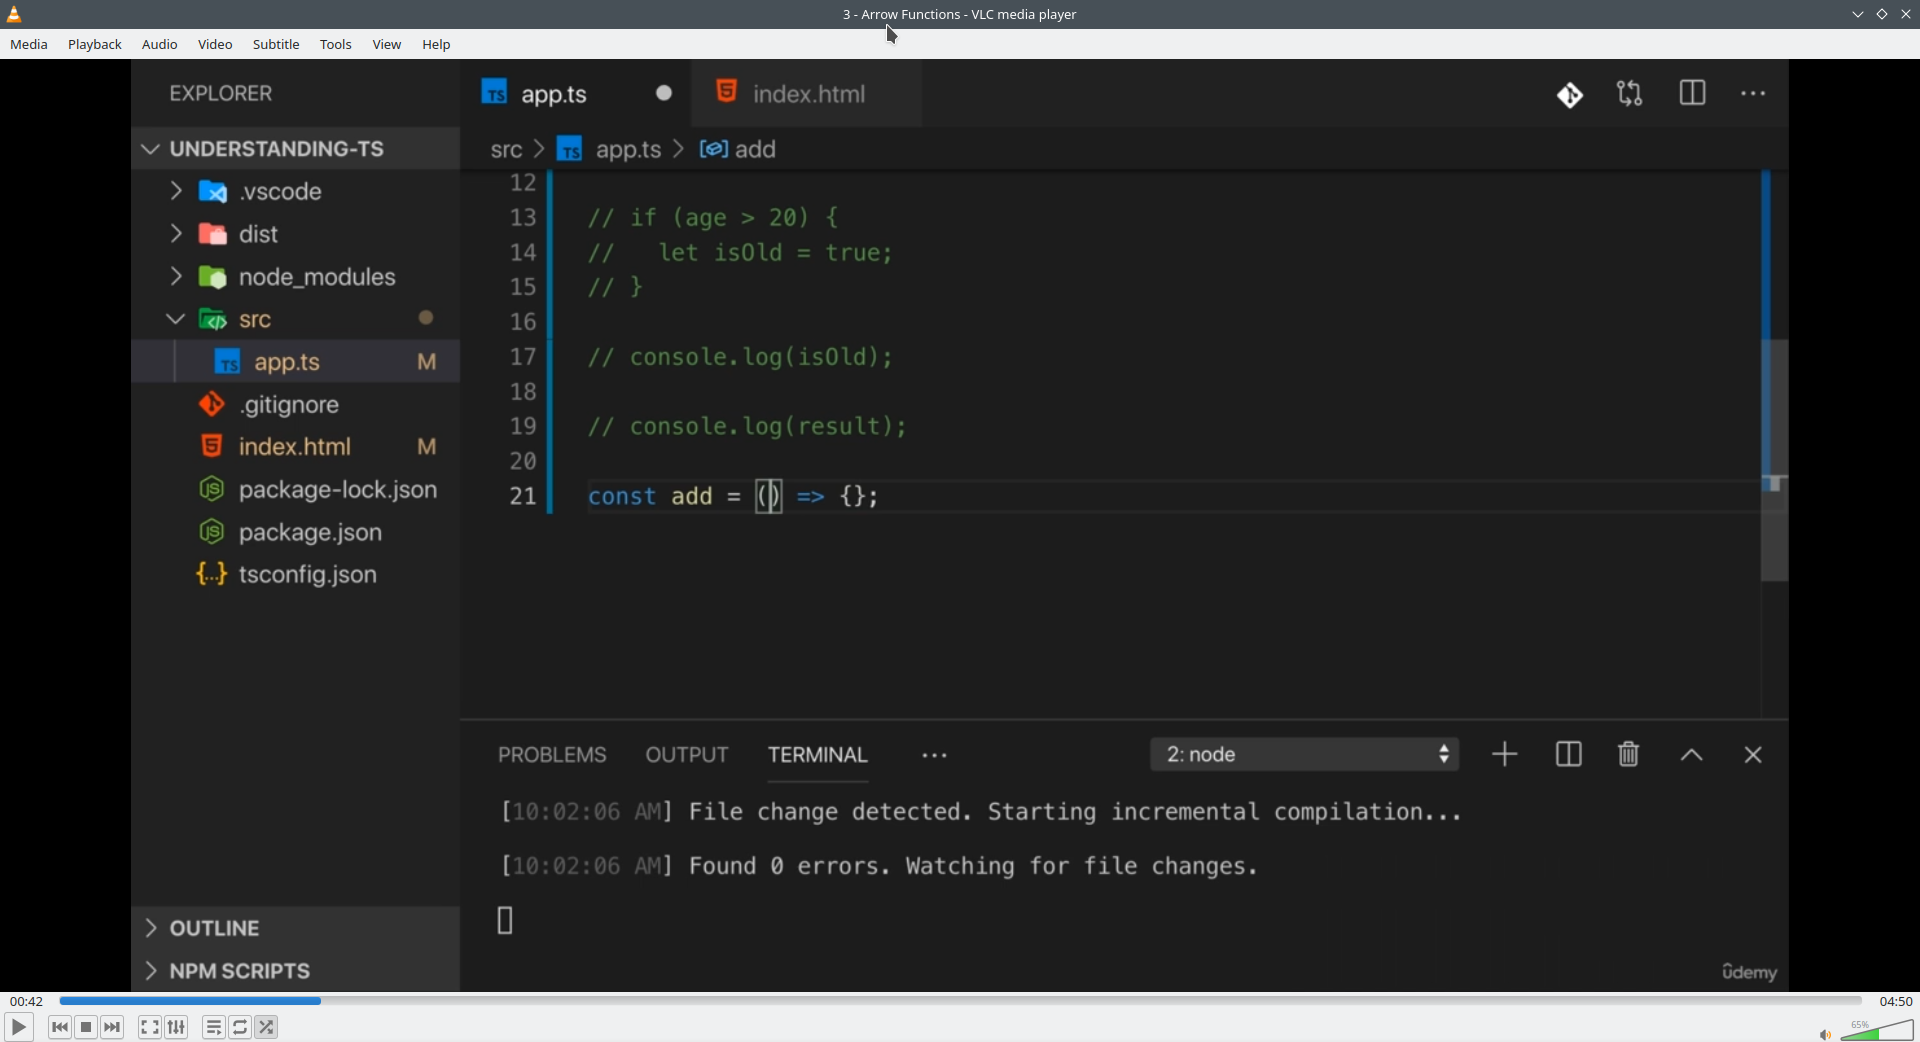Click the total duration label 04:50

click(1895, 1001)
